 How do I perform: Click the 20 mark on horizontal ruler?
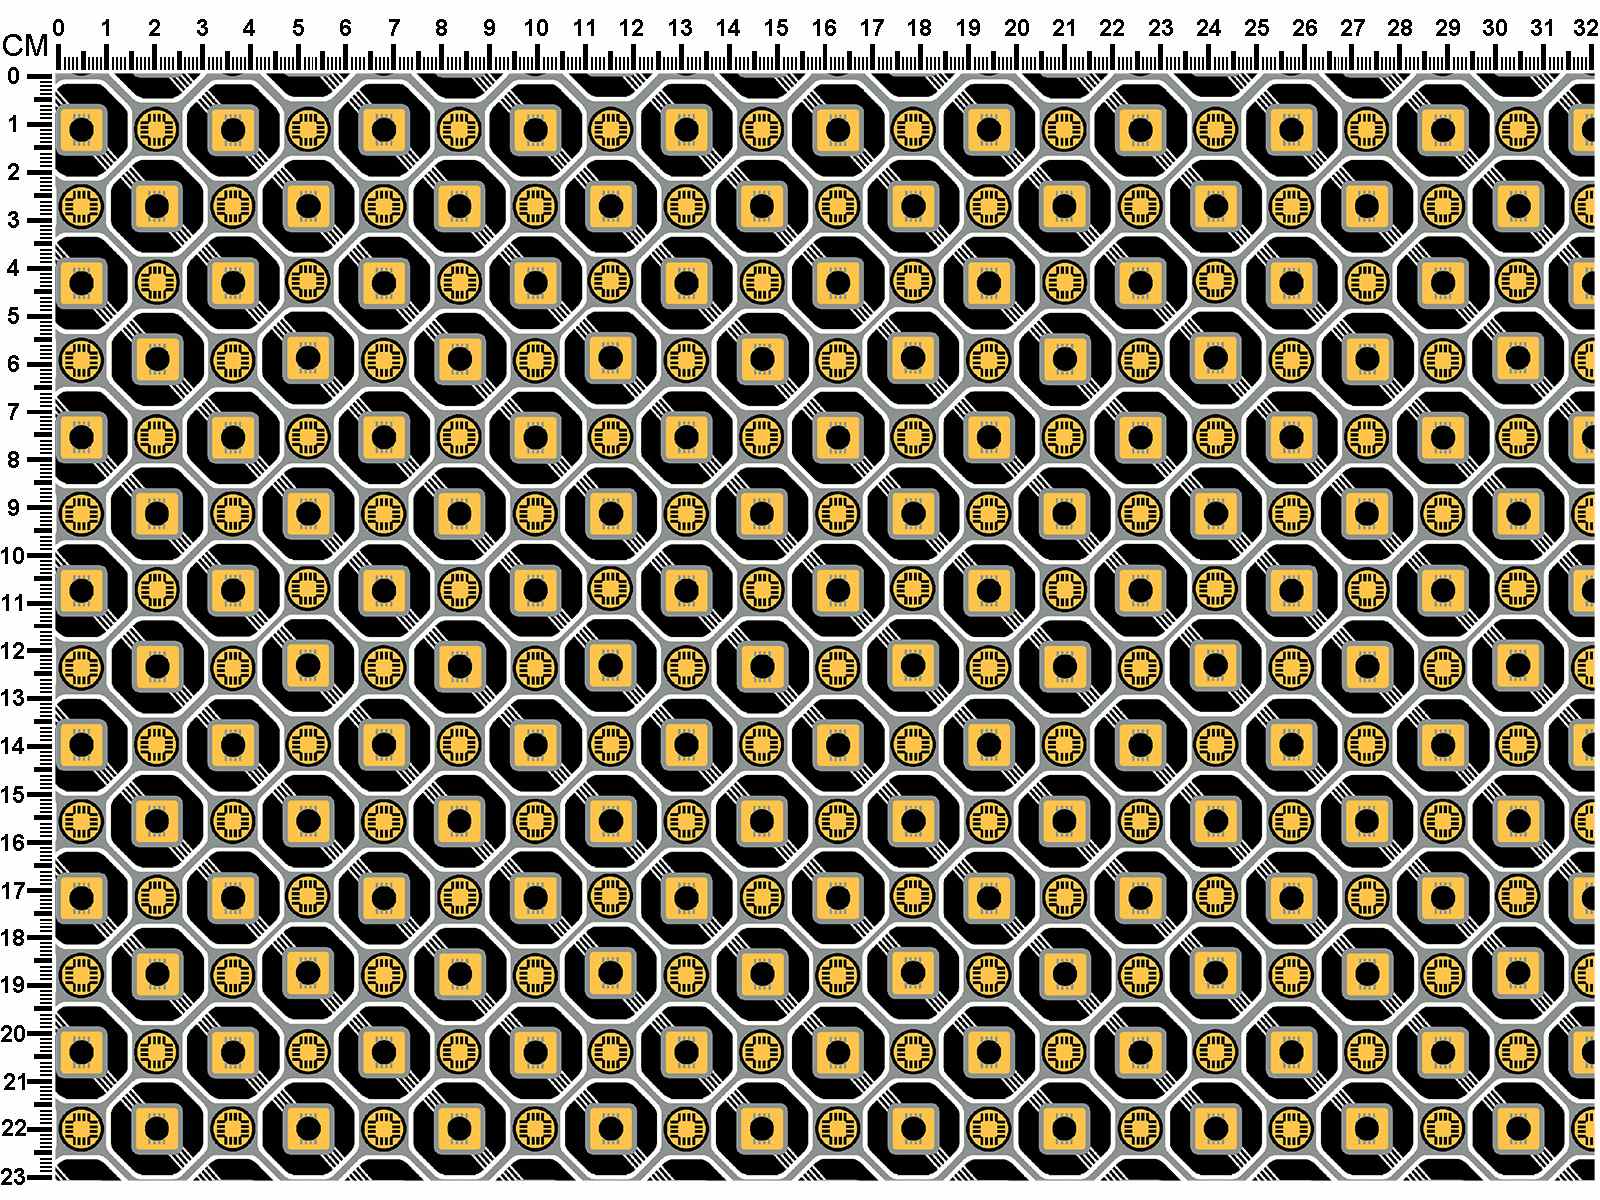[1016, 29]
